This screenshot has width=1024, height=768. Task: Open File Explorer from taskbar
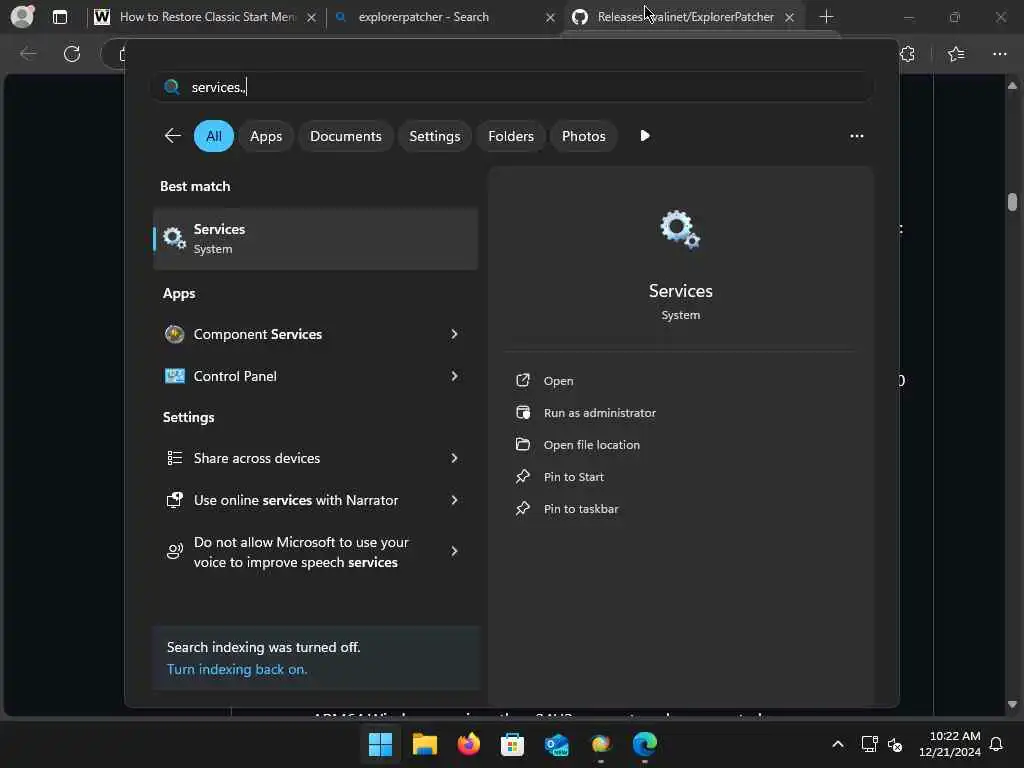424,744
